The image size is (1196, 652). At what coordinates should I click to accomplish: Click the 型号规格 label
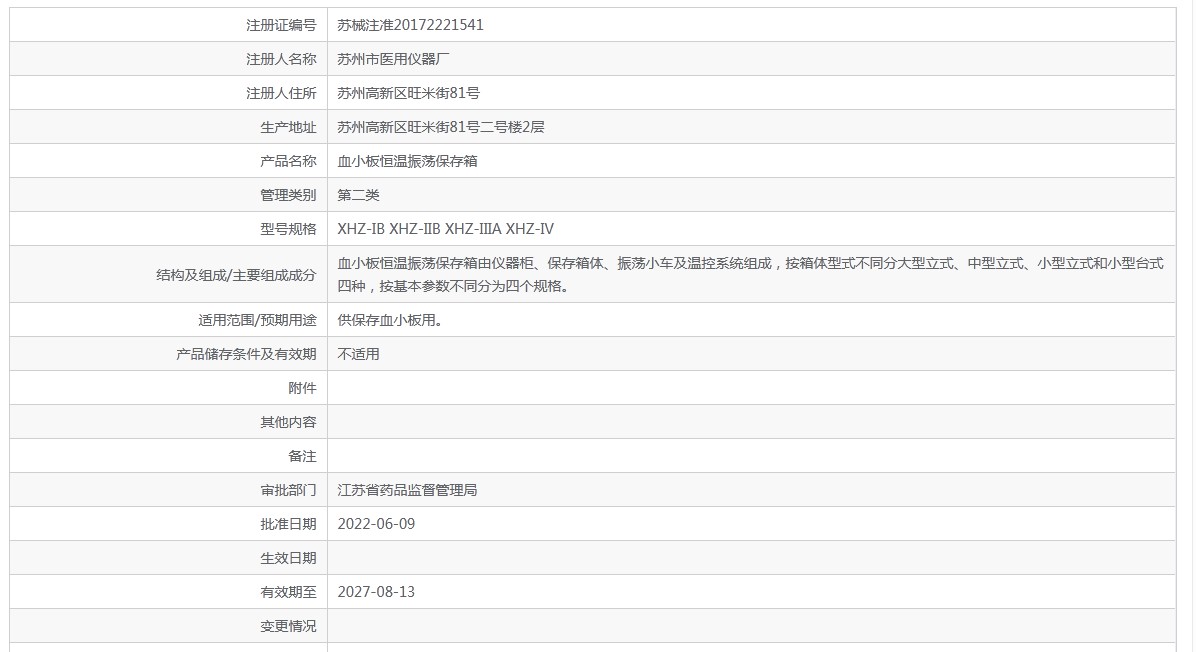click(288, 229)
